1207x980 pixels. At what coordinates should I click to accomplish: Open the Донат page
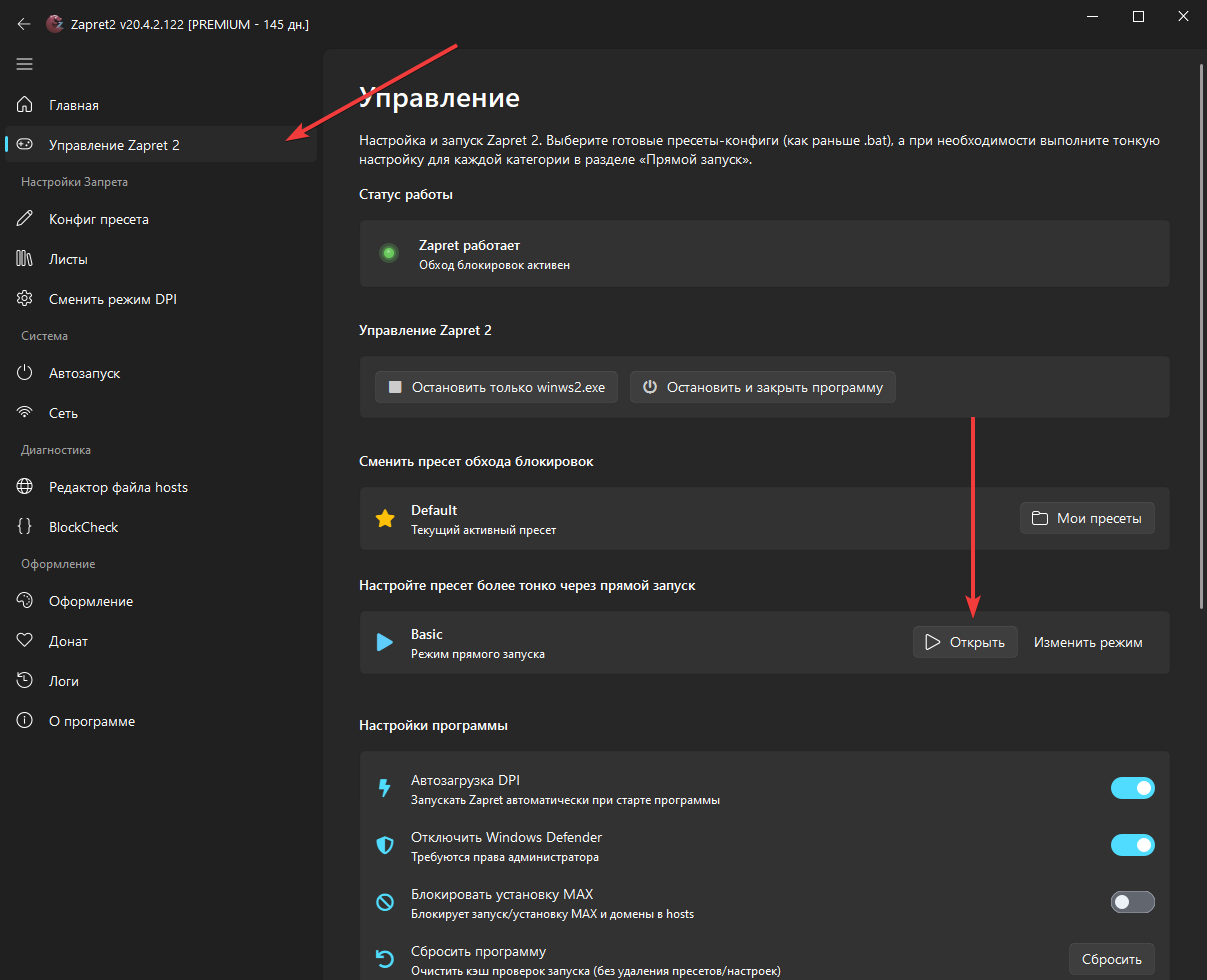161,641
